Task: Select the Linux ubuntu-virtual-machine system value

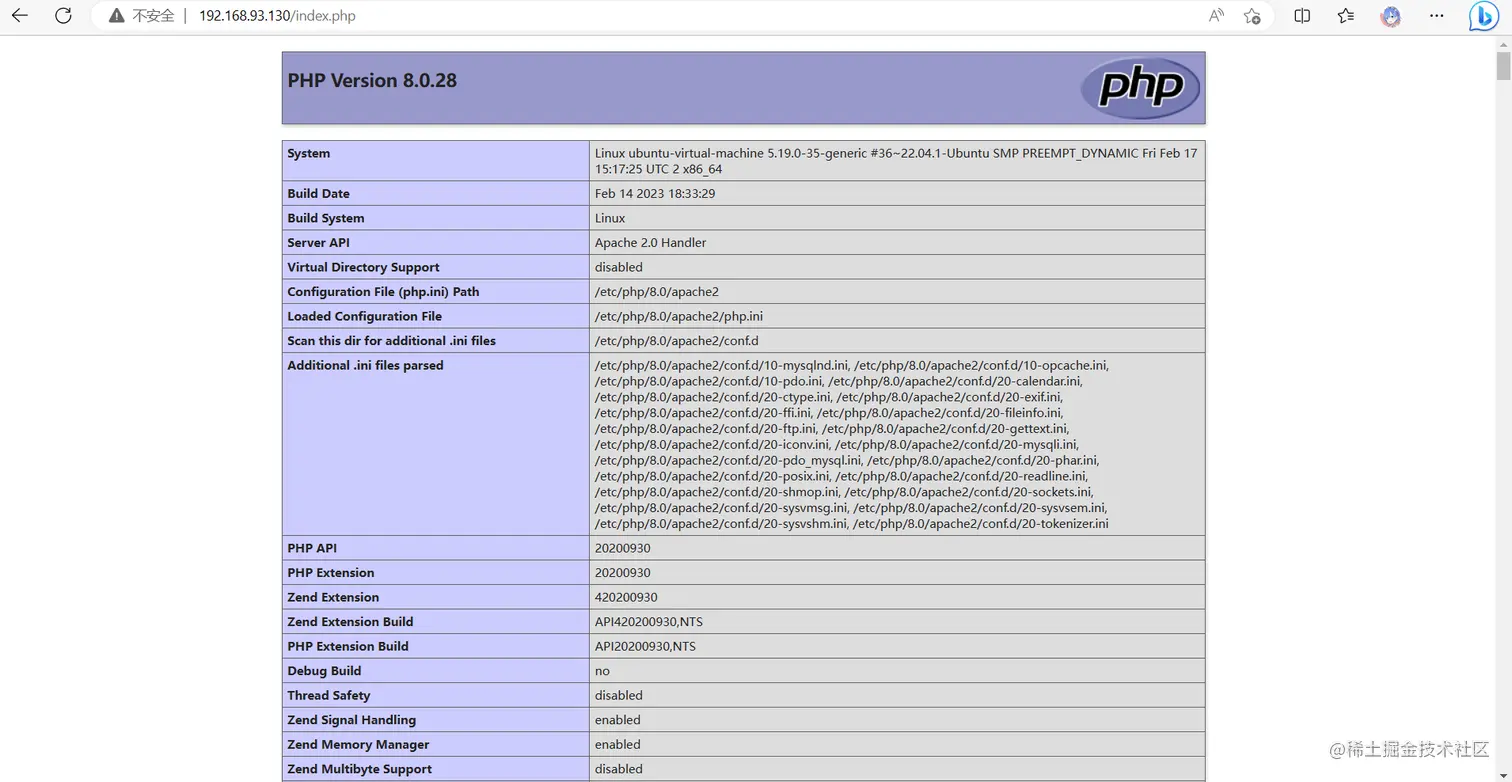Action: (896, 161)
